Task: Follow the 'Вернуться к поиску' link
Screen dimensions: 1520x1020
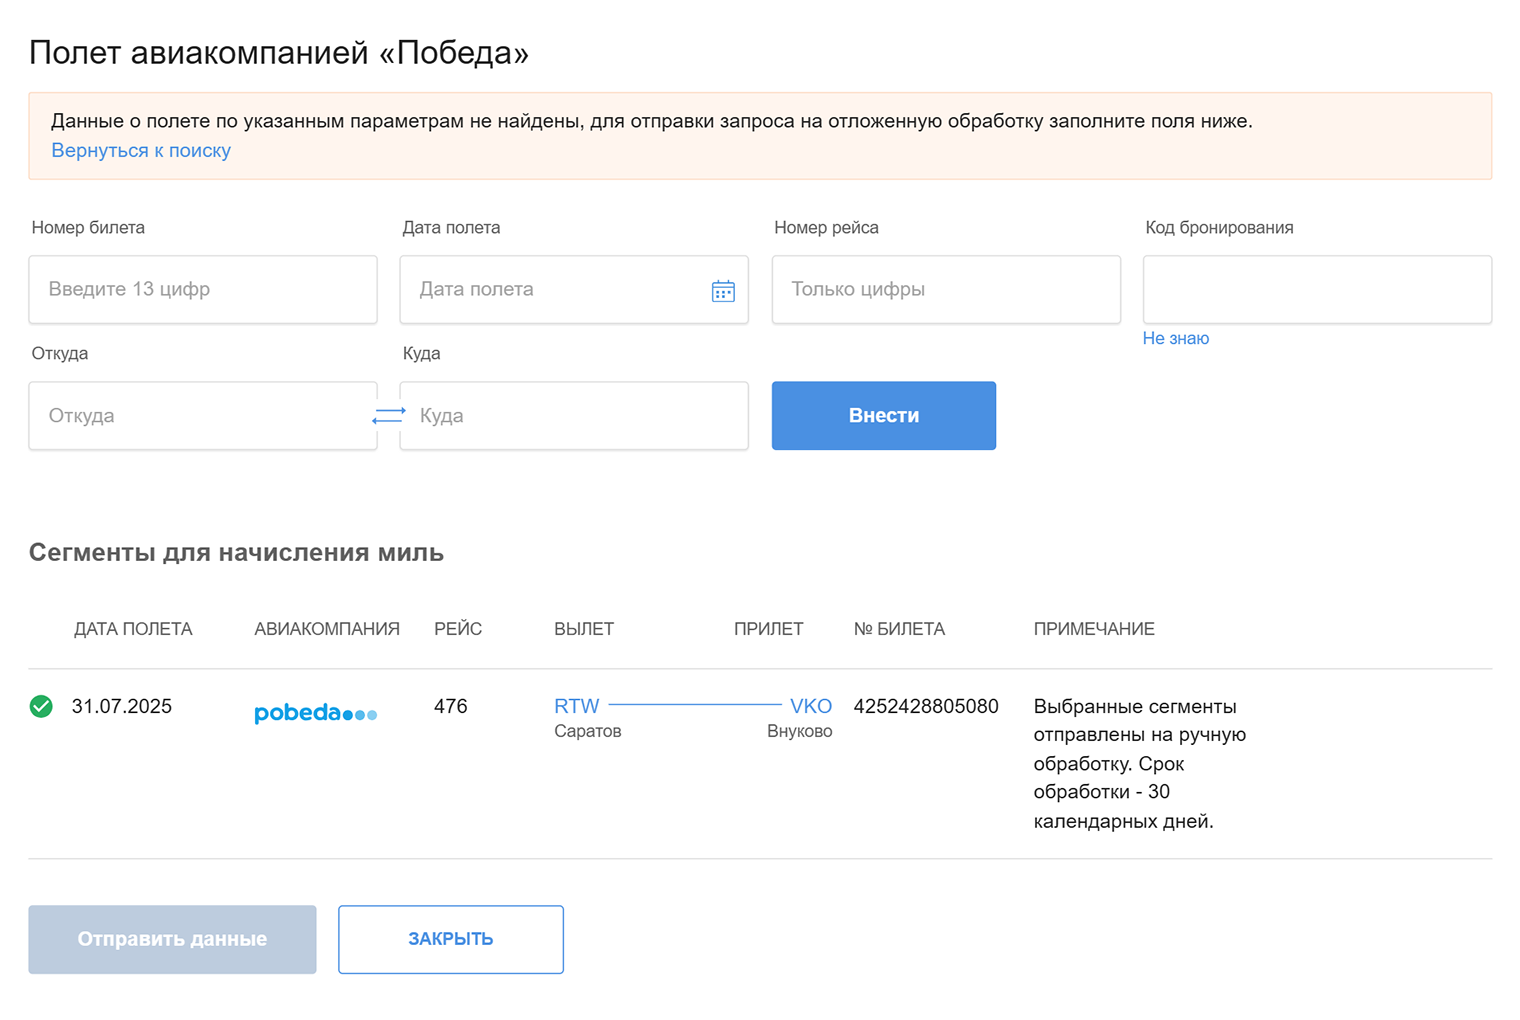Action: pos(141,150)
